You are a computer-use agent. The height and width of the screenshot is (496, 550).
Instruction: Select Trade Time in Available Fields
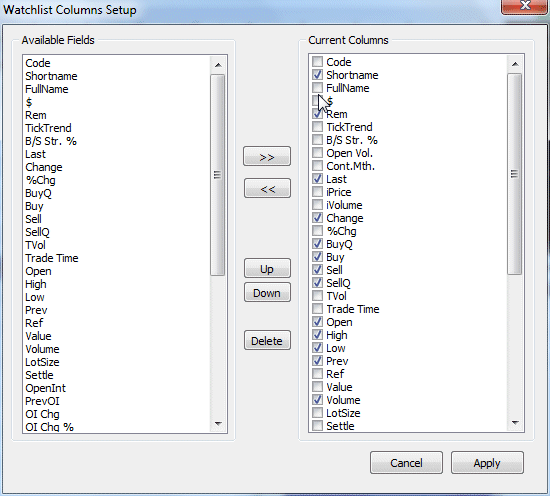click(52, 258)
